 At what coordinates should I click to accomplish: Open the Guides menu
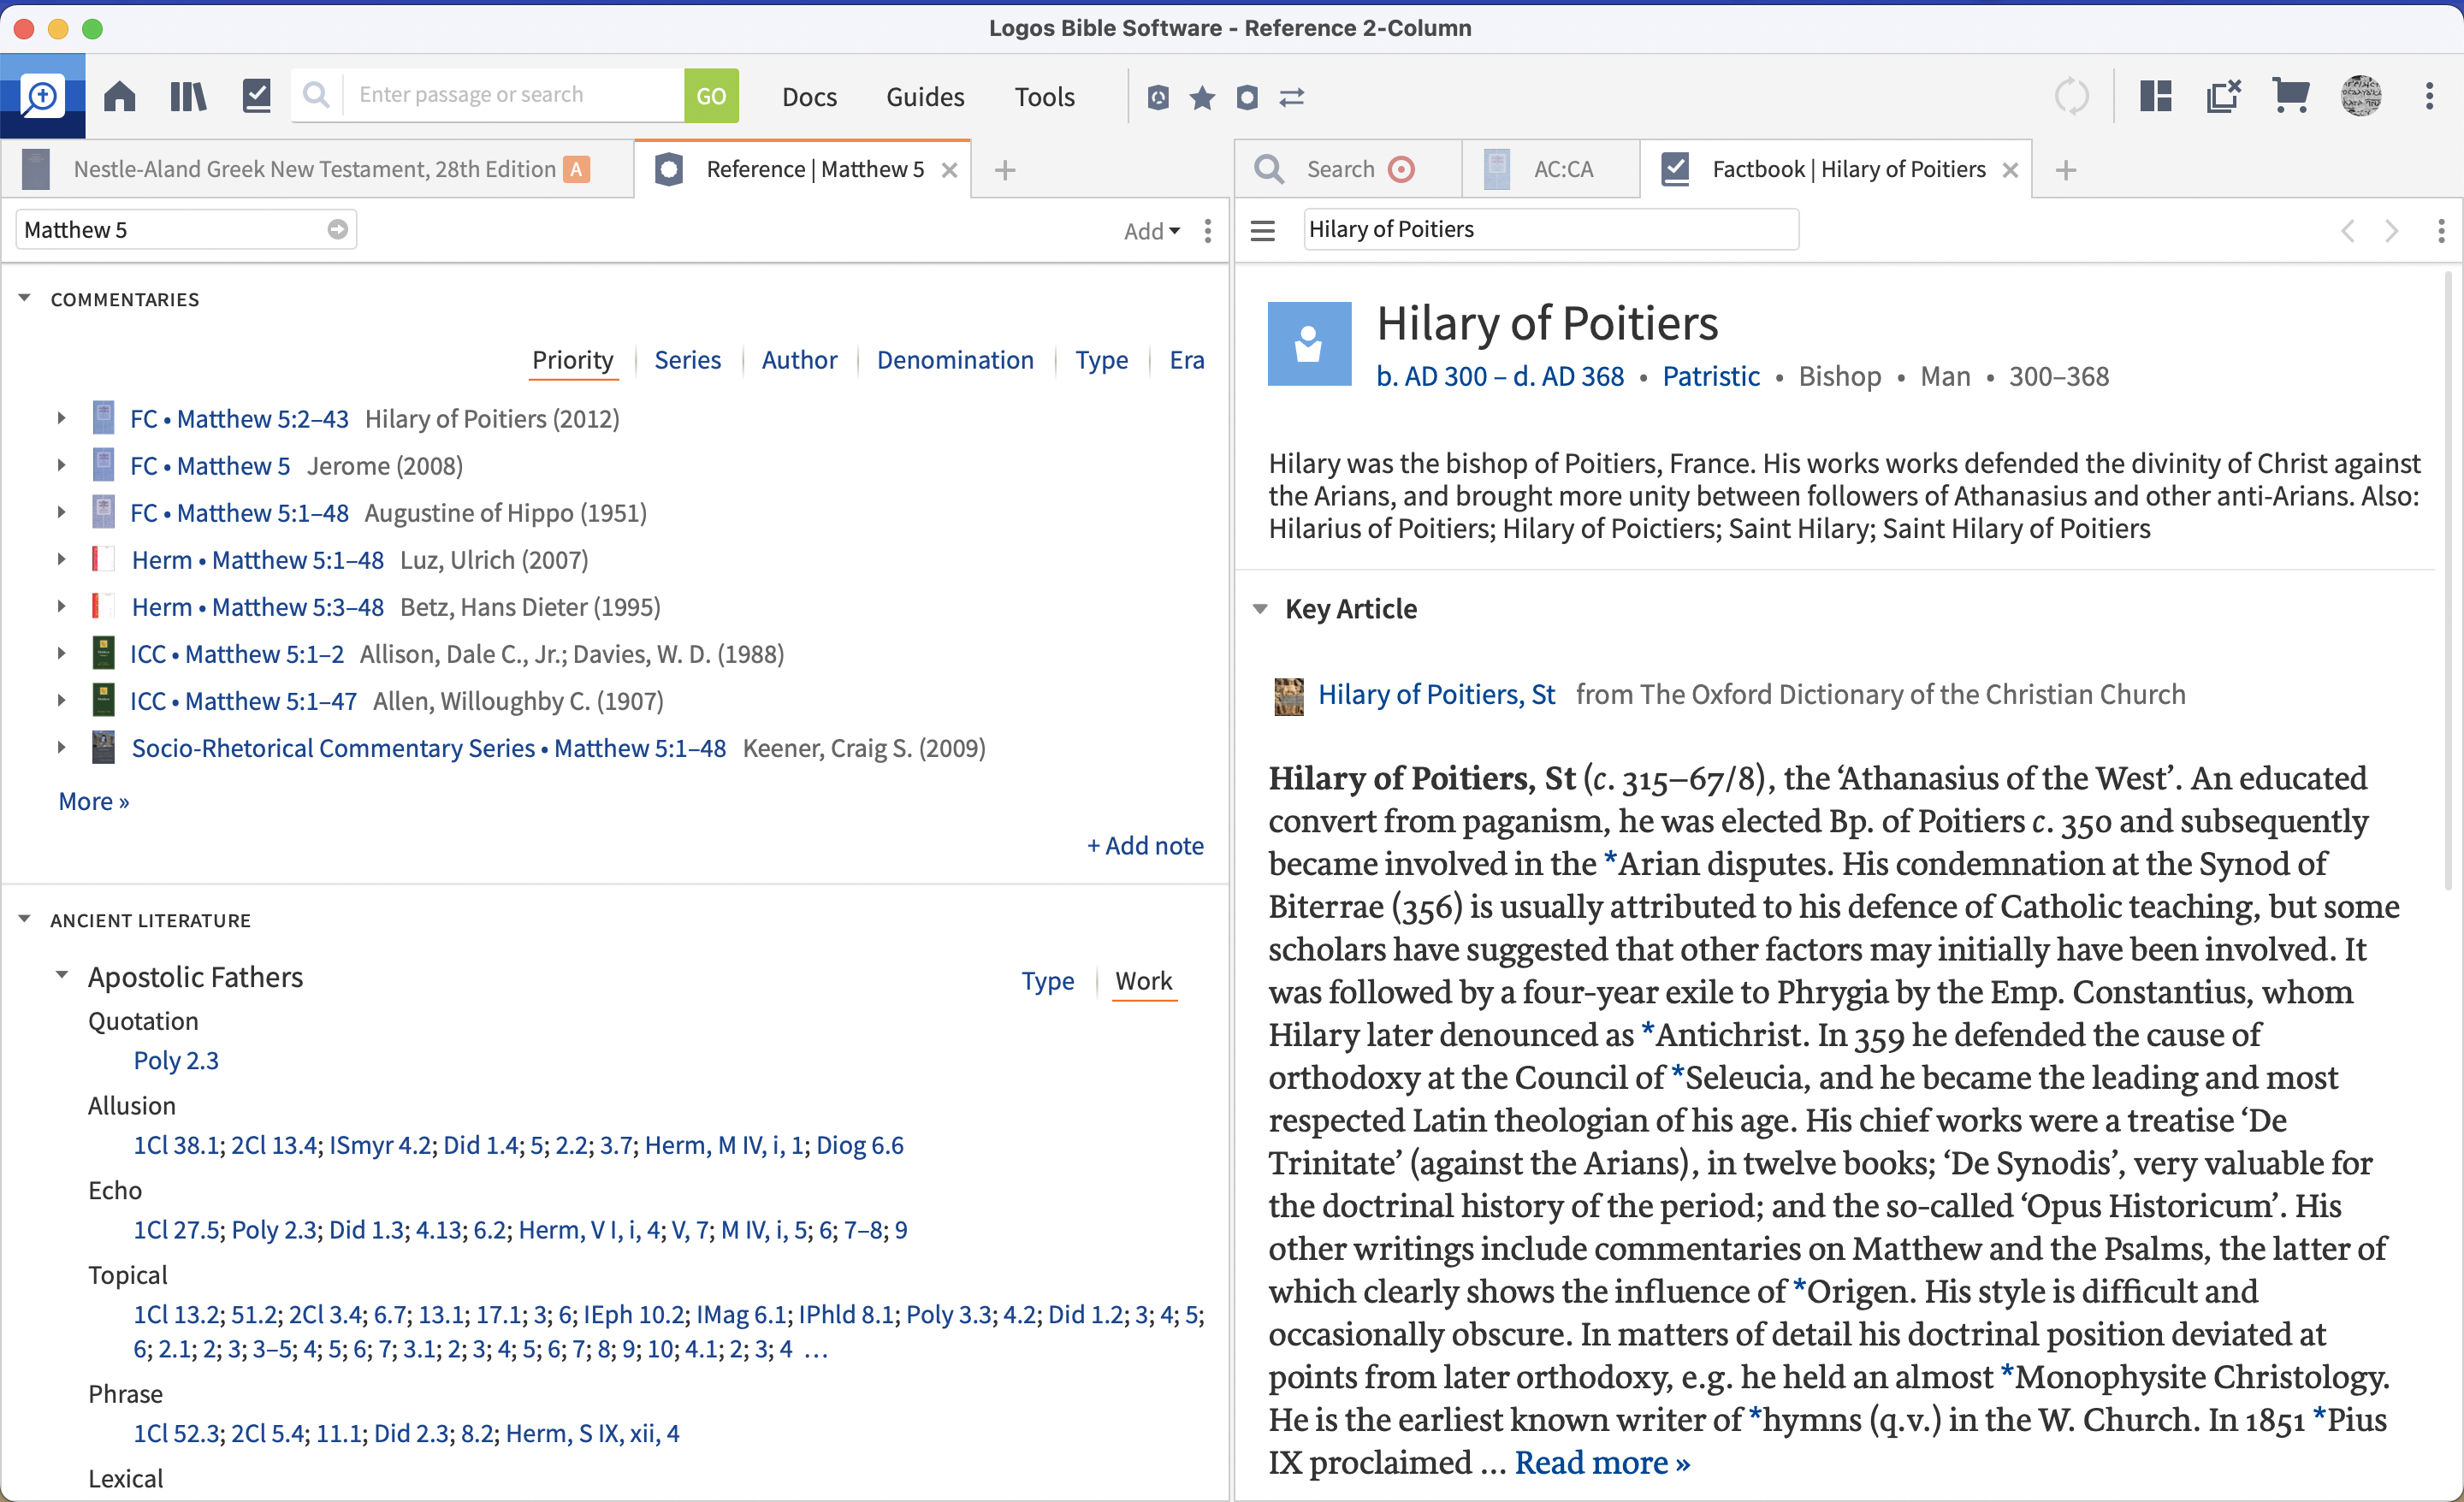(x=924, y=97)
